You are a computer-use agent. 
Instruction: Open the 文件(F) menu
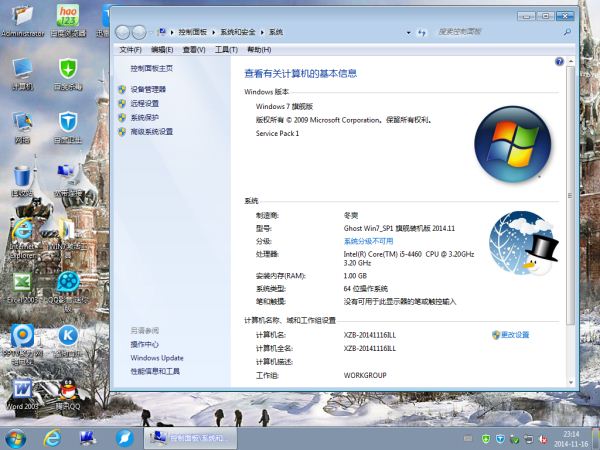click(x=130, y=50)
